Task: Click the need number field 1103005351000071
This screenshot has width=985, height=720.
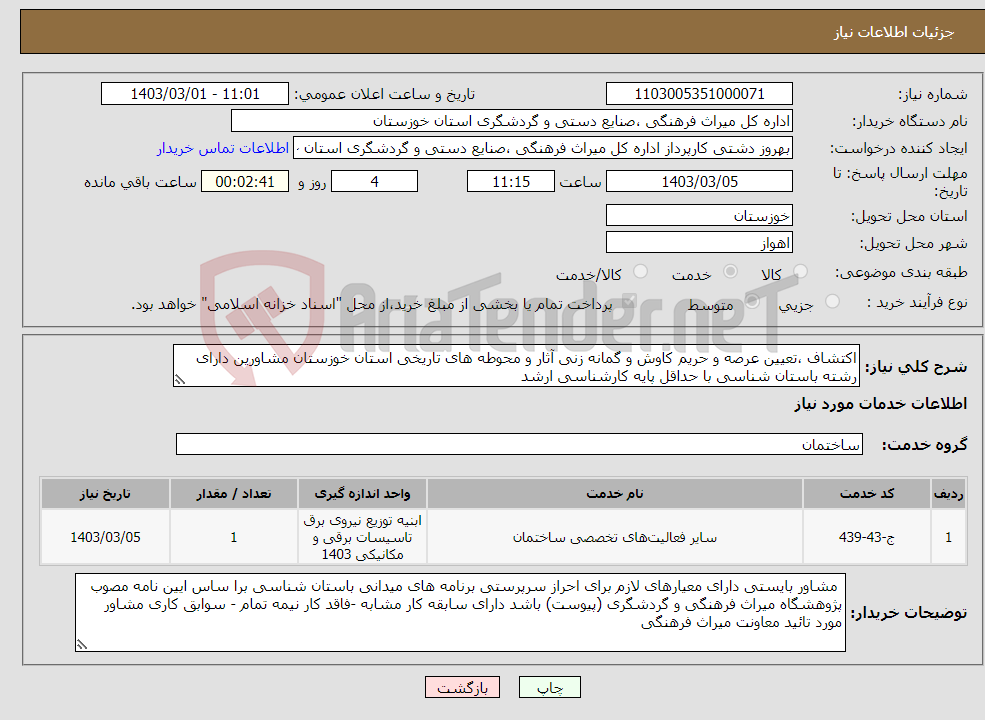Action: [699, 94]
